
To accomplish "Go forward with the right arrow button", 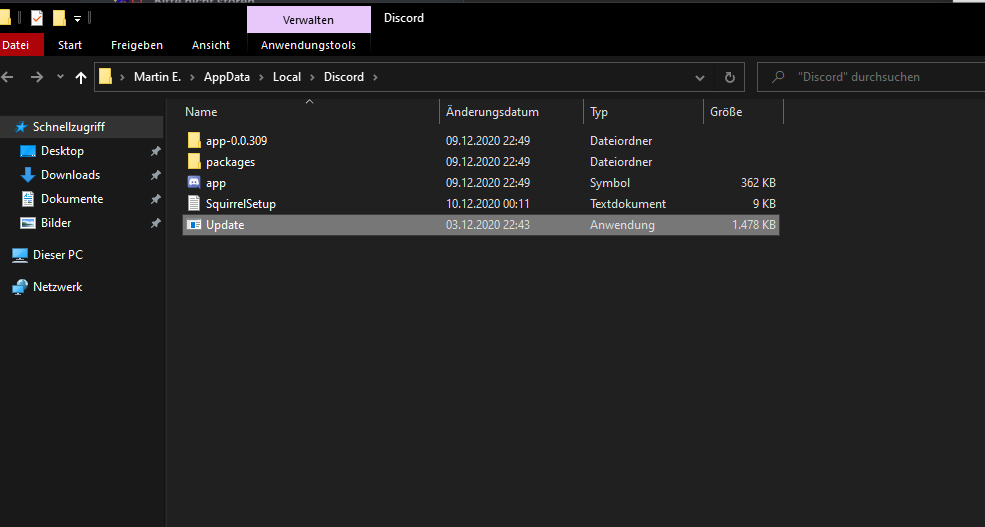I will (x=37, y=77).
